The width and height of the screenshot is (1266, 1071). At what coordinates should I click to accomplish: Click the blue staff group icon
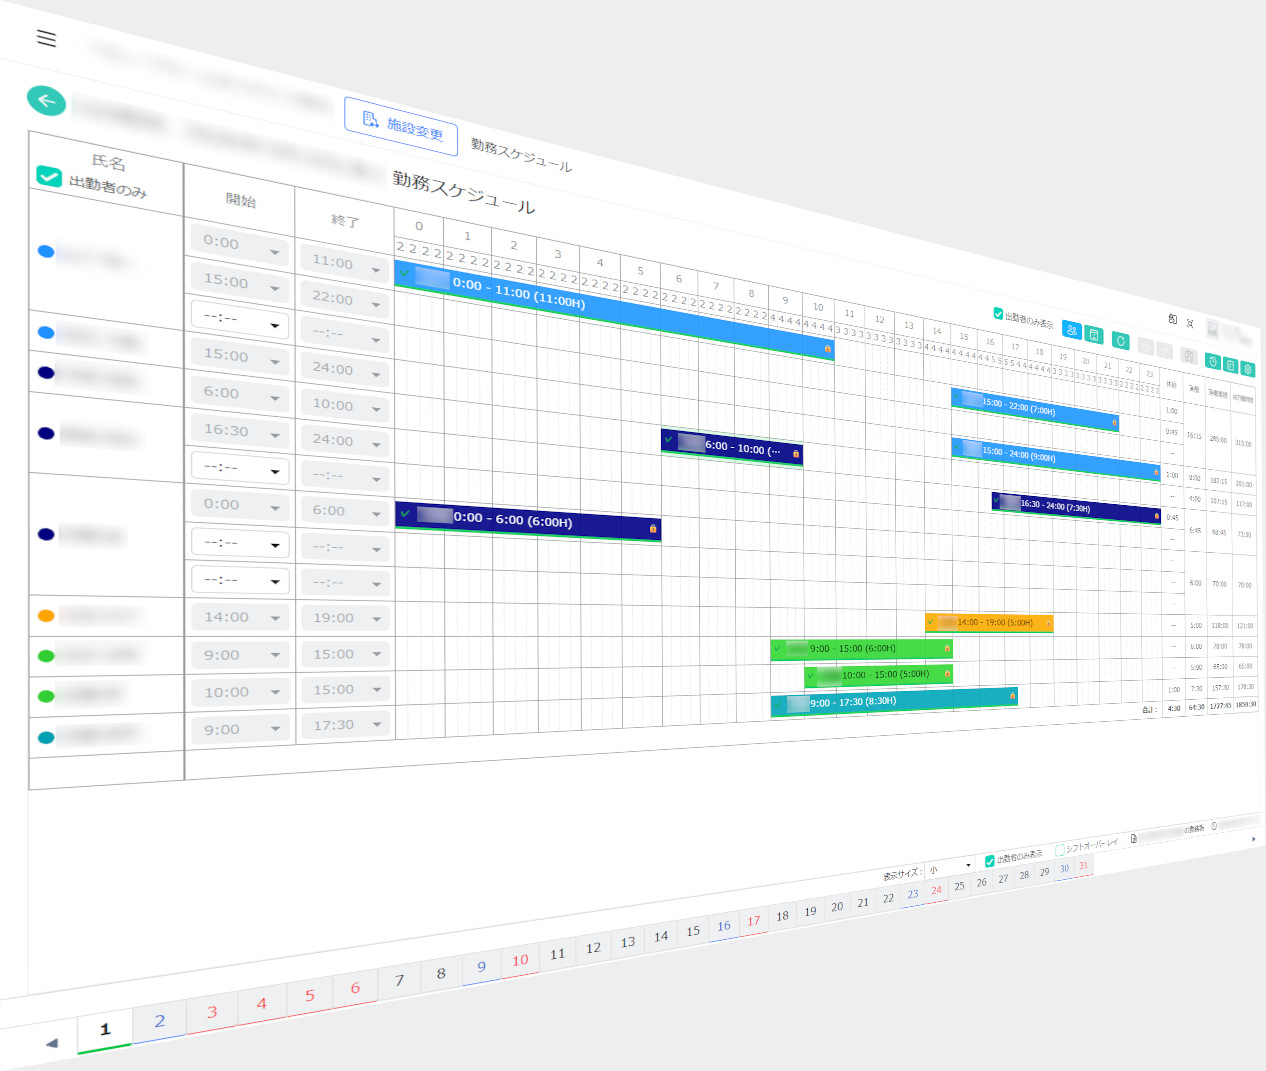click(x=1072, y=330)
